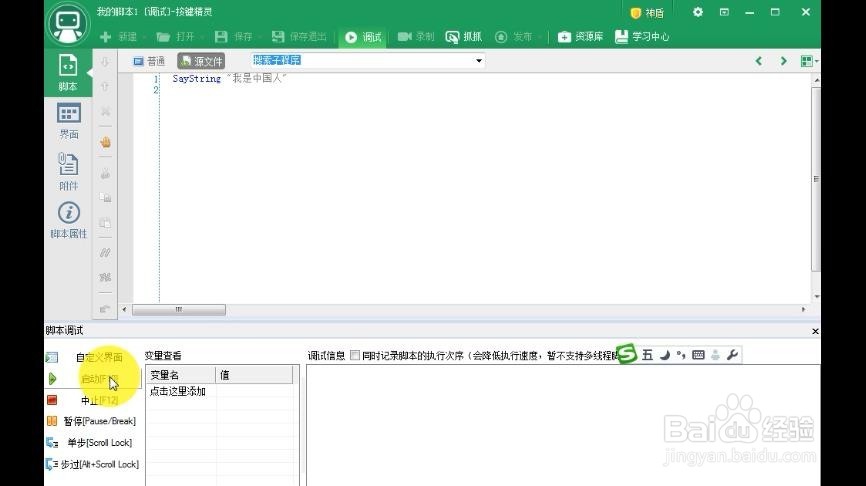The width and height of the screenshot is (866, 486).
Task: Click the 保存 (Save) toolbar button
Action: [233, 37]
